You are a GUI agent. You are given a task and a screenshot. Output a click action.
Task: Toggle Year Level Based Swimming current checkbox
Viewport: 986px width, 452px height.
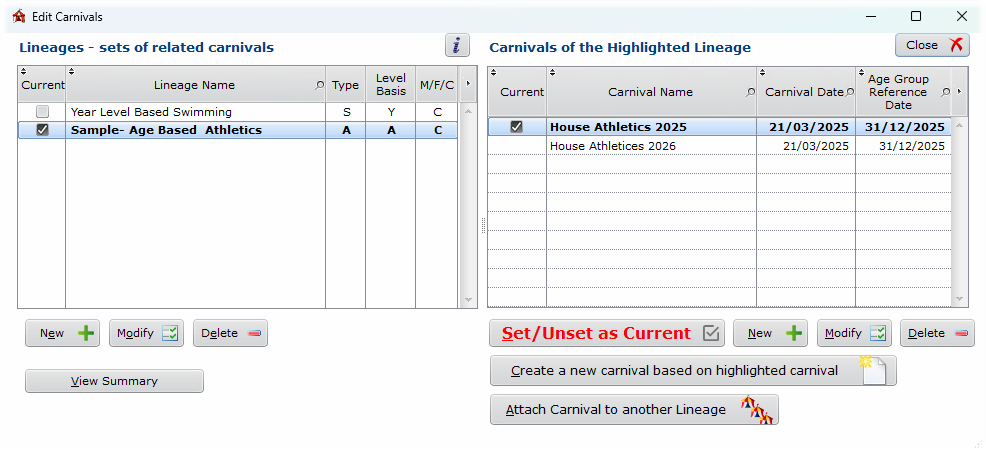pyautogui.click(x=42, y=112)
